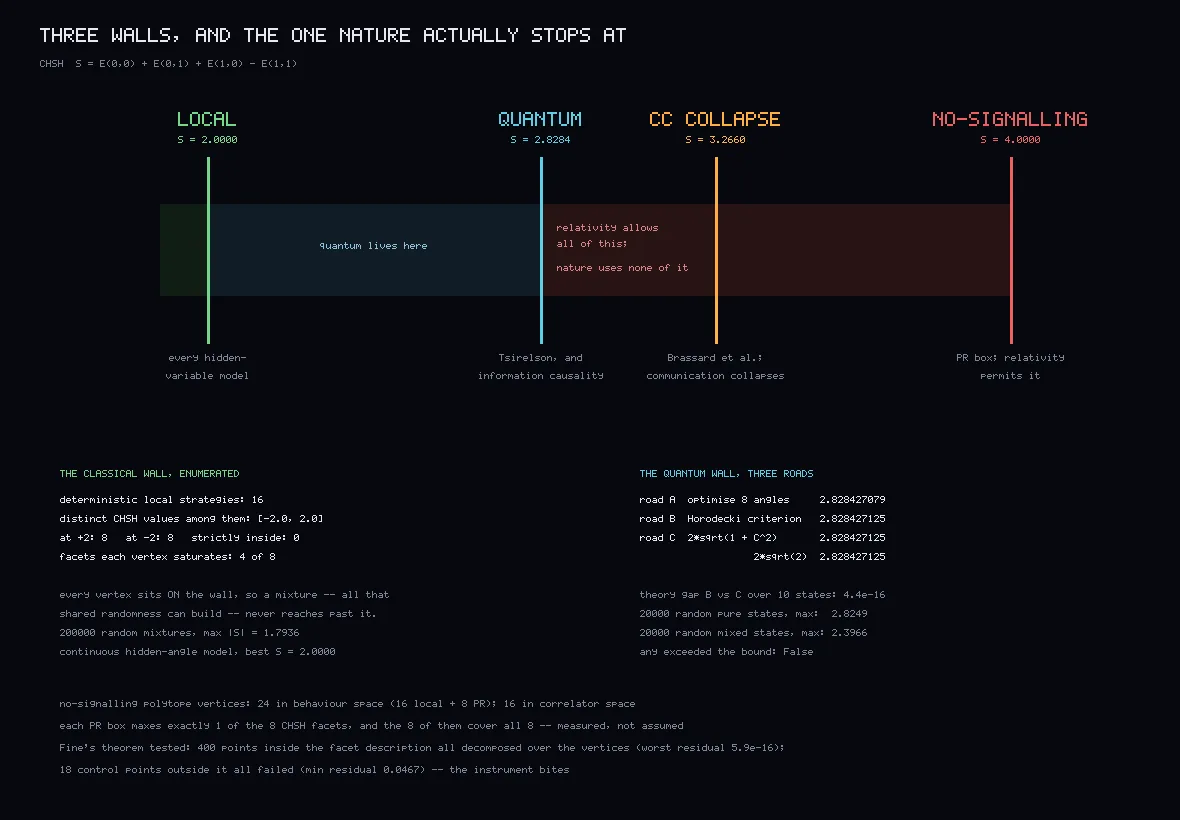1180x820 pixels.
Task: Click the 'PR box: relativity permits it' caption
Action: 1010,366
